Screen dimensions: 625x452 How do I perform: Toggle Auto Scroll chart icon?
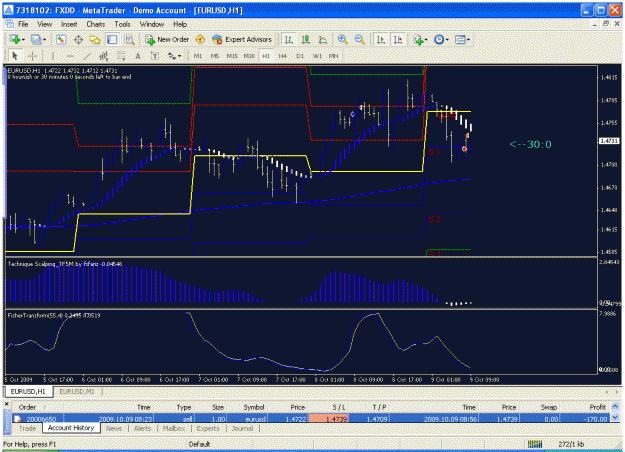point(381,39)
